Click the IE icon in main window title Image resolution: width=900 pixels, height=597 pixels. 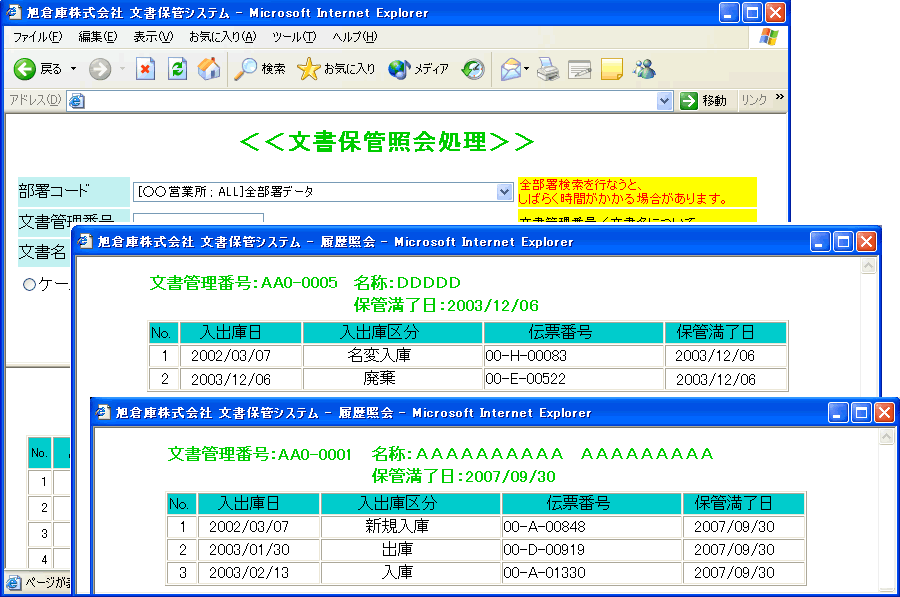tap(14, 12)
